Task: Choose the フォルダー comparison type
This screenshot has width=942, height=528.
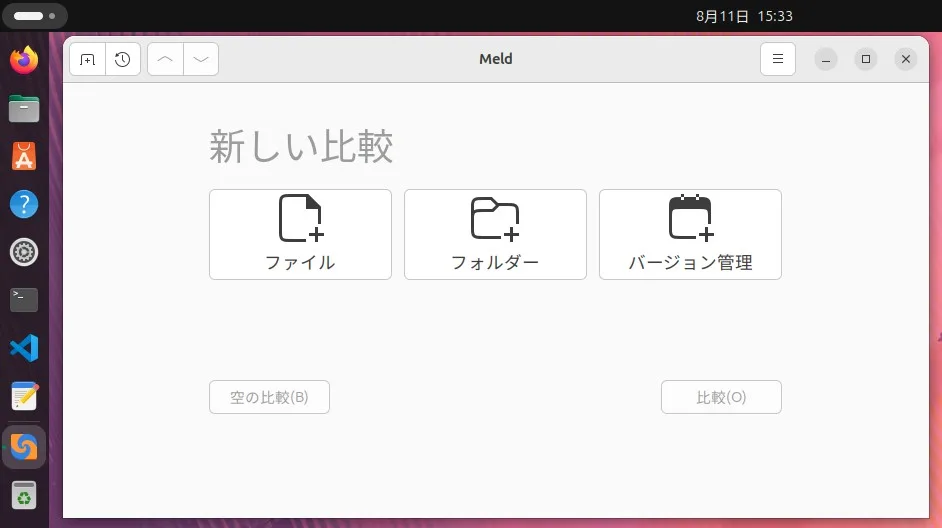Action: click(495, 234)
